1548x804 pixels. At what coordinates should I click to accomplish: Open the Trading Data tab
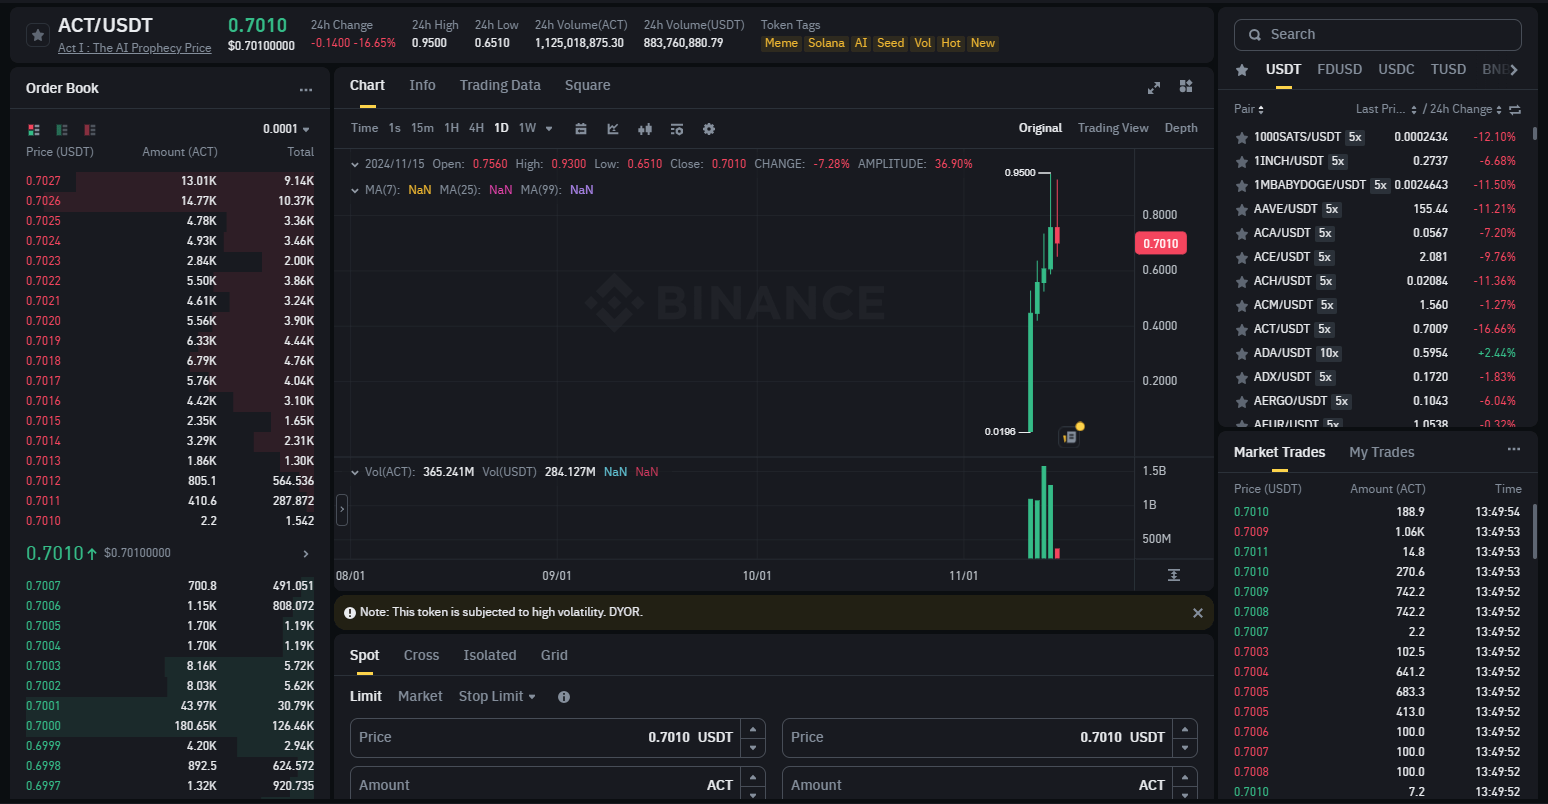coord(500,86)
